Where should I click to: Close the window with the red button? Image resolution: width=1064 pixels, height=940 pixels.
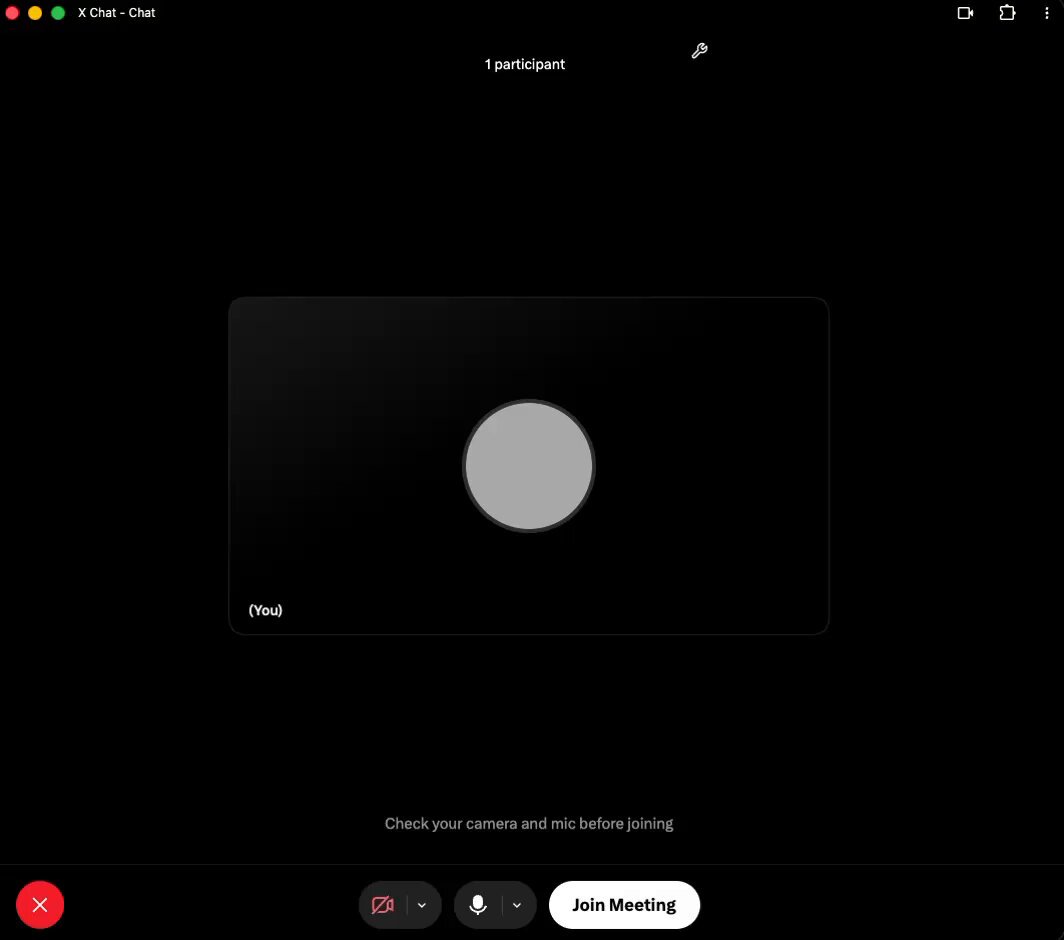[x=12, y=13]
